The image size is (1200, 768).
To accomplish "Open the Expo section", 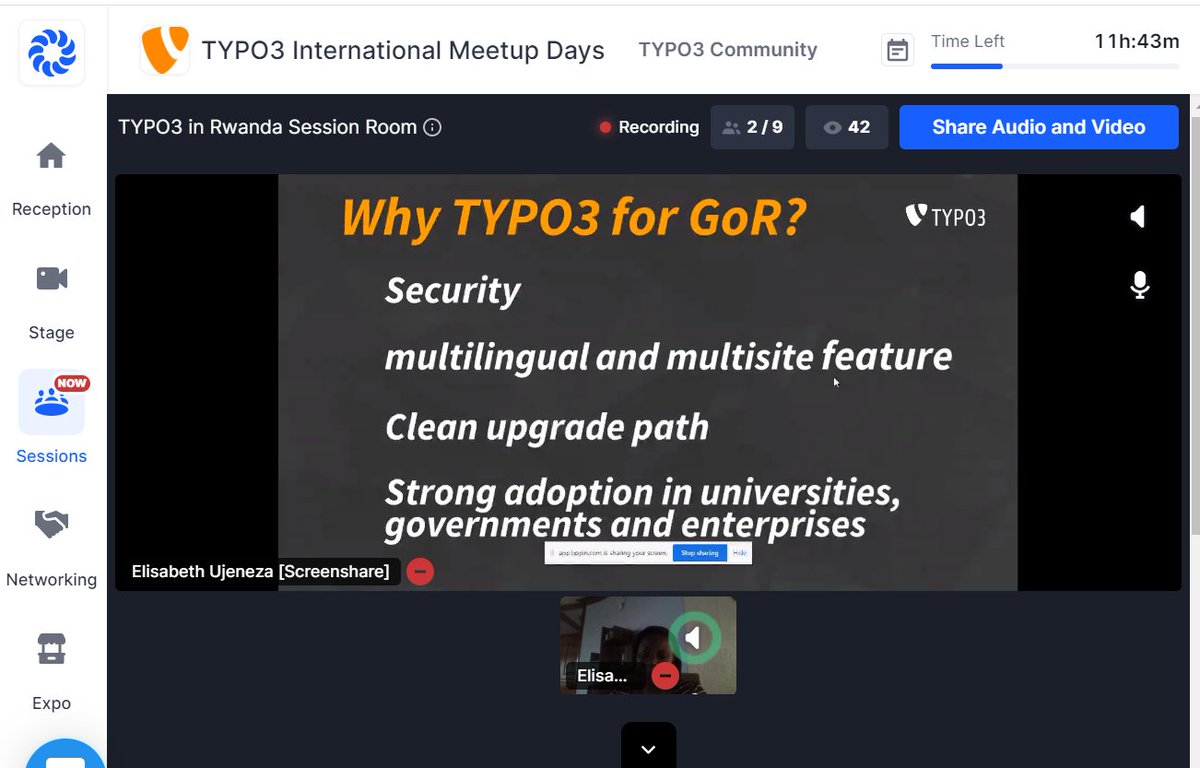I will (51, 672).
